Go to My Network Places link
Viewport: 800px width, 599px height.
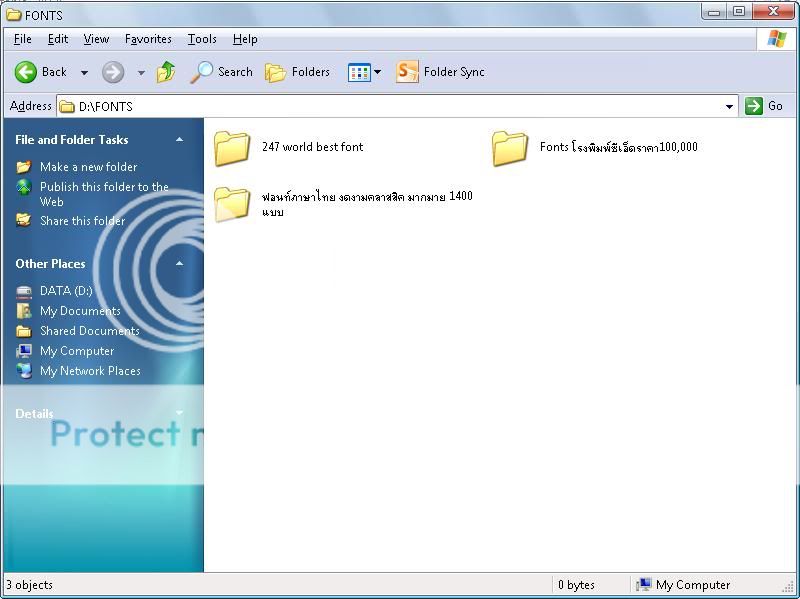click(x=90, y=371)
